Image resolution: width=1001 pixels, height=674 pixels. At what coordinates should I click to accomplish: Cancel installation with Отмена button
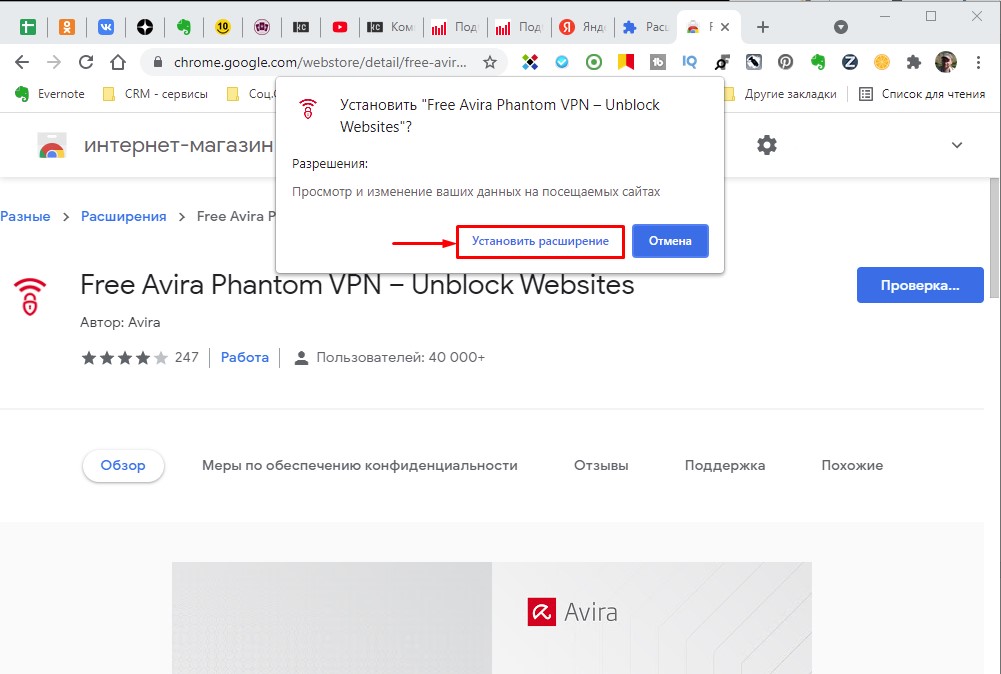670,241
